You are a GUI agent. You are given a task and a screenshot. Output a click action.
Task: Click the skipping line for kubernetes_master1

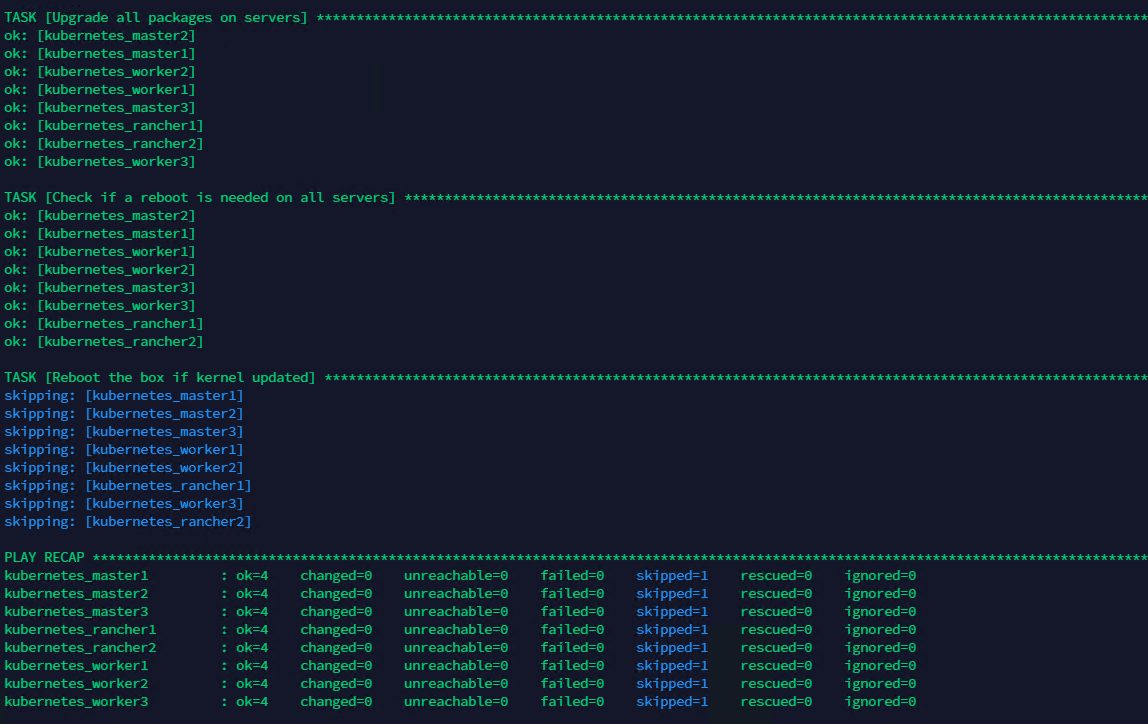click(x=124, y=396)
